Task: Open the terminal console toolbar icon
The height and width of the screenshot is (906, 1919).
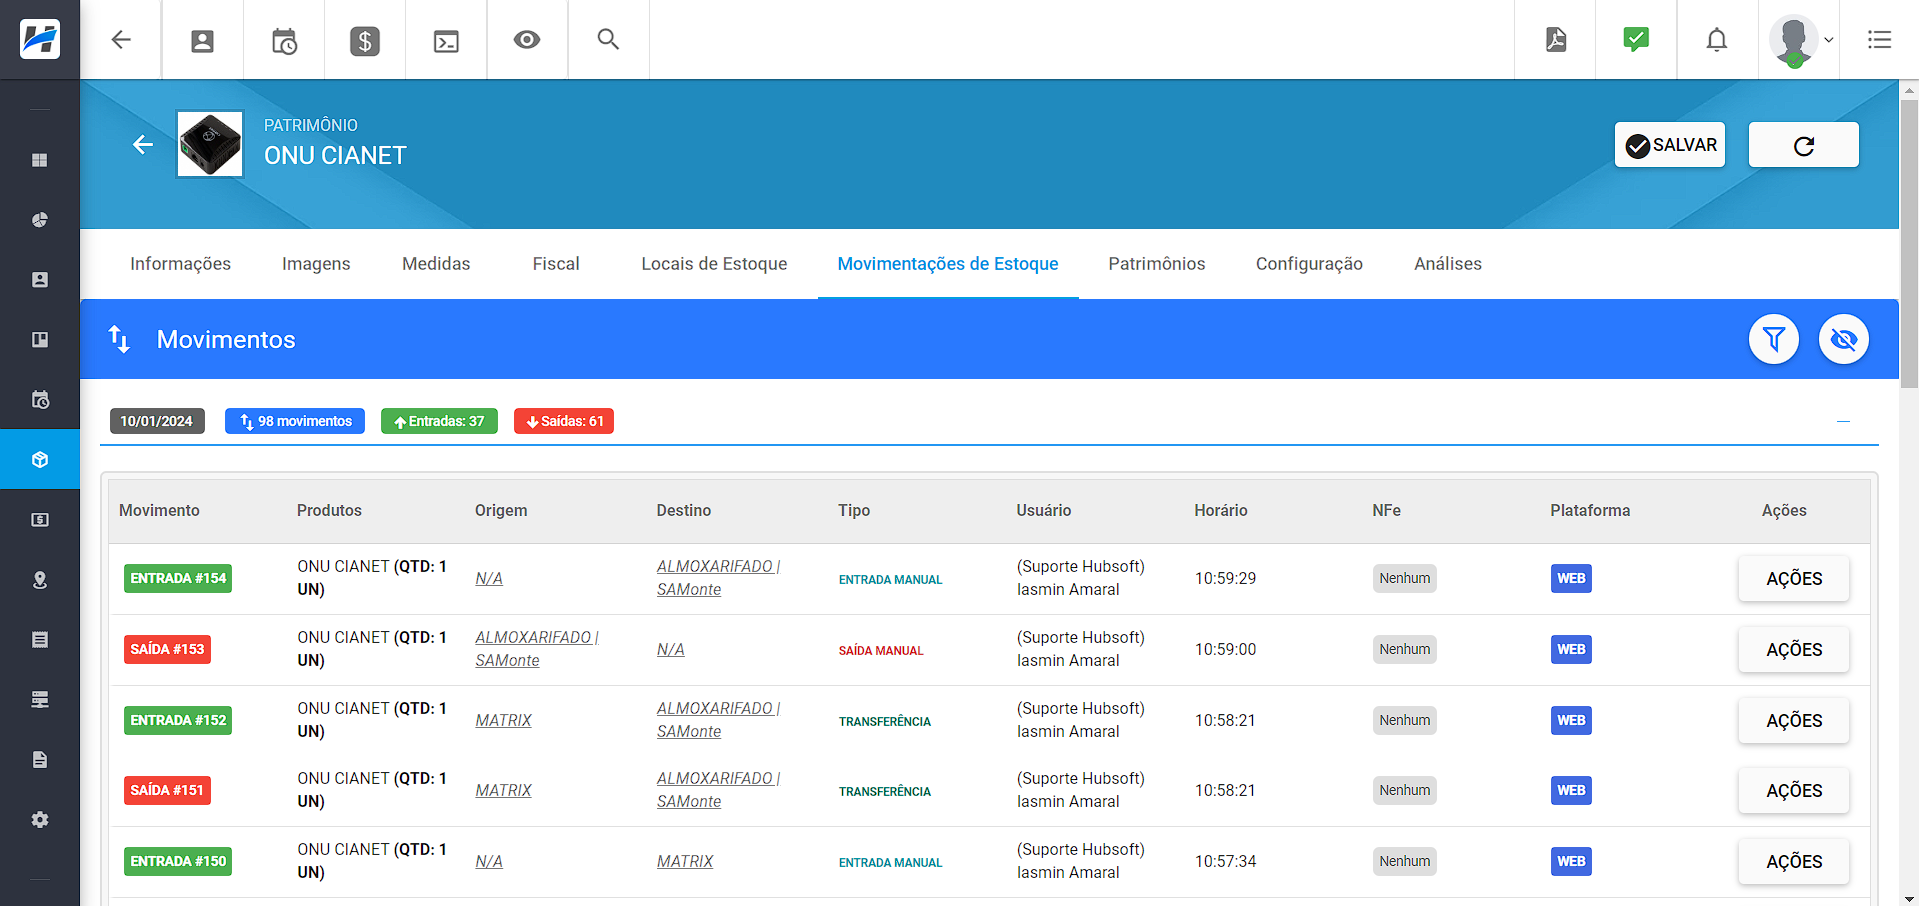Action: pyautogui.click(x=446, y=41)
